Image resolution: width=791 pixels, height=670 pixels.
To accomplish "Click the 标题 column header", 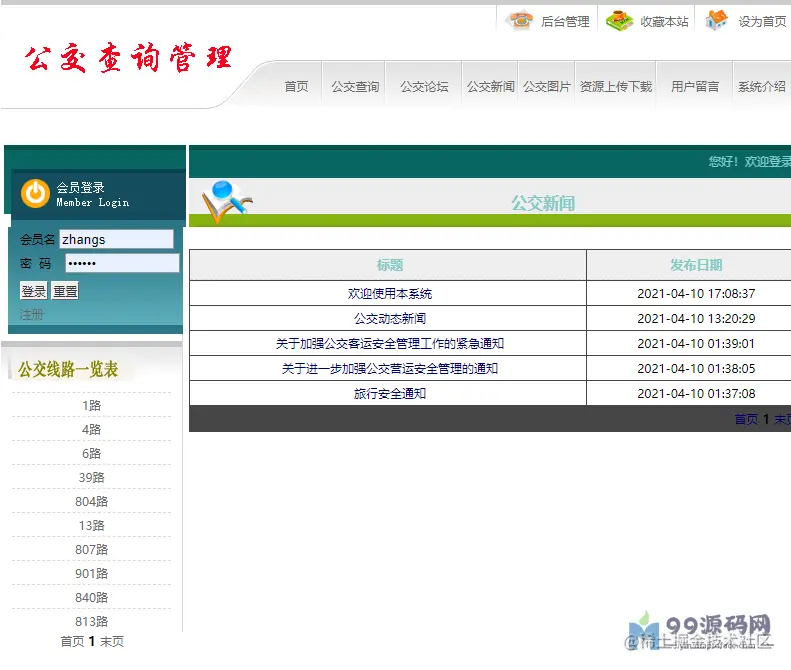I will pos(389,265).
